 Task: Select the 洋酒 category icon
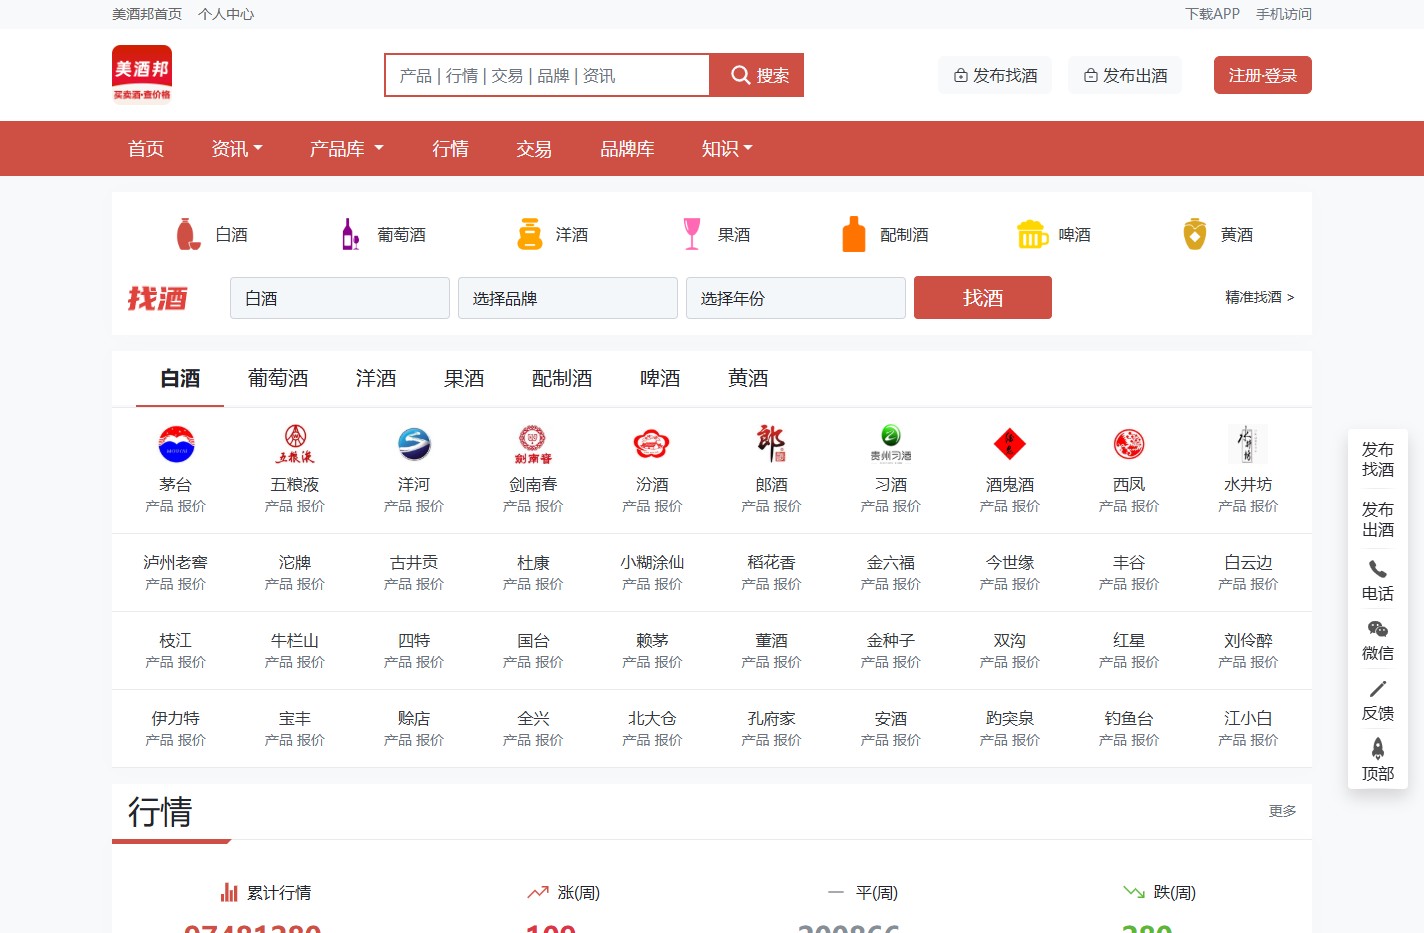[530, 234]
